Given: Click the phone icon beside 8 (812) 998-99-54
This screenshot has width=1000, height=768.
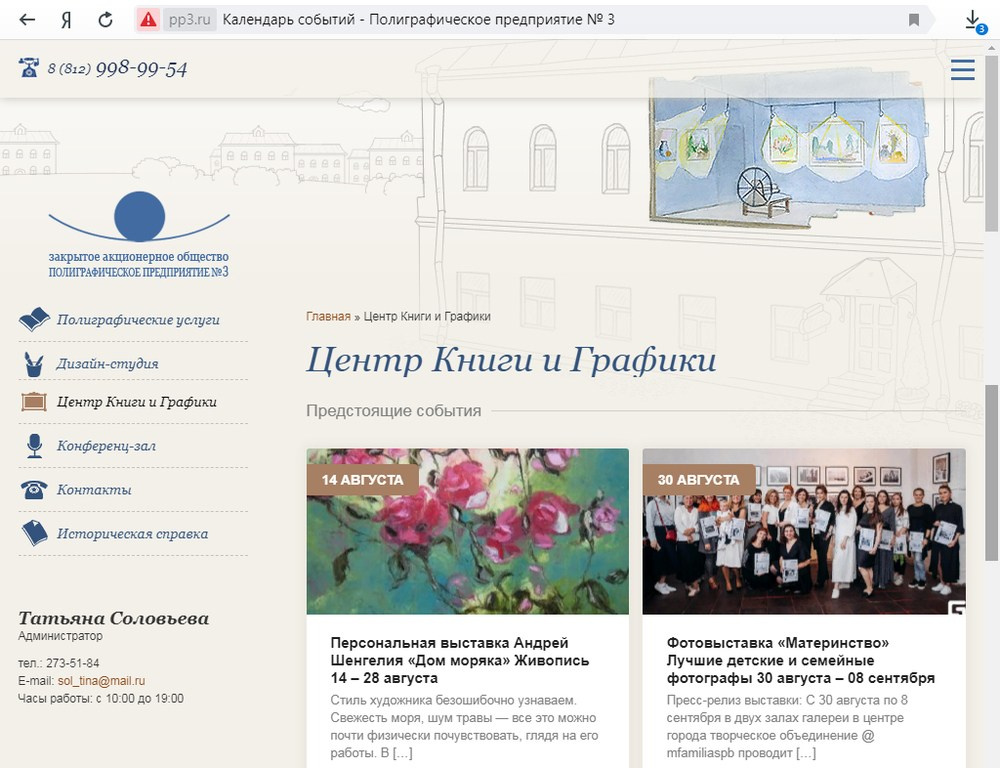Looking at the screenshot, I should (x=25, y=67).
